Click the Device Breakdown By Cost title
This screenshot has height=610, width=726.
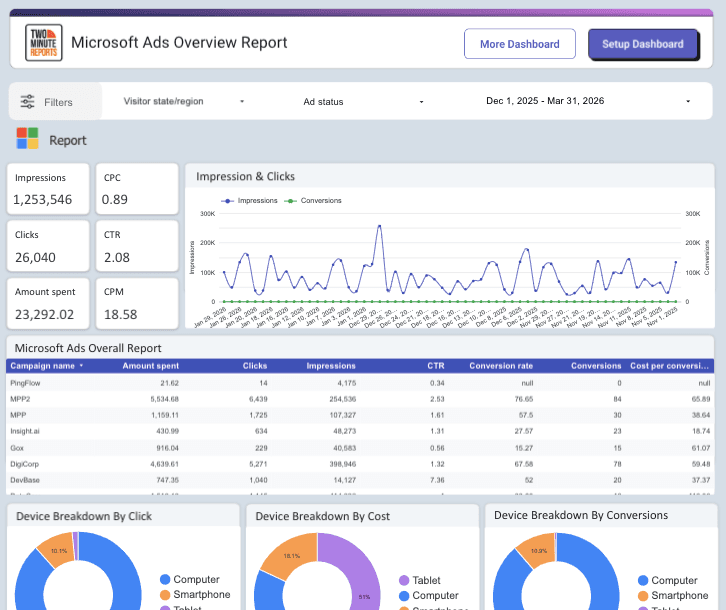[x=323, y=516]
